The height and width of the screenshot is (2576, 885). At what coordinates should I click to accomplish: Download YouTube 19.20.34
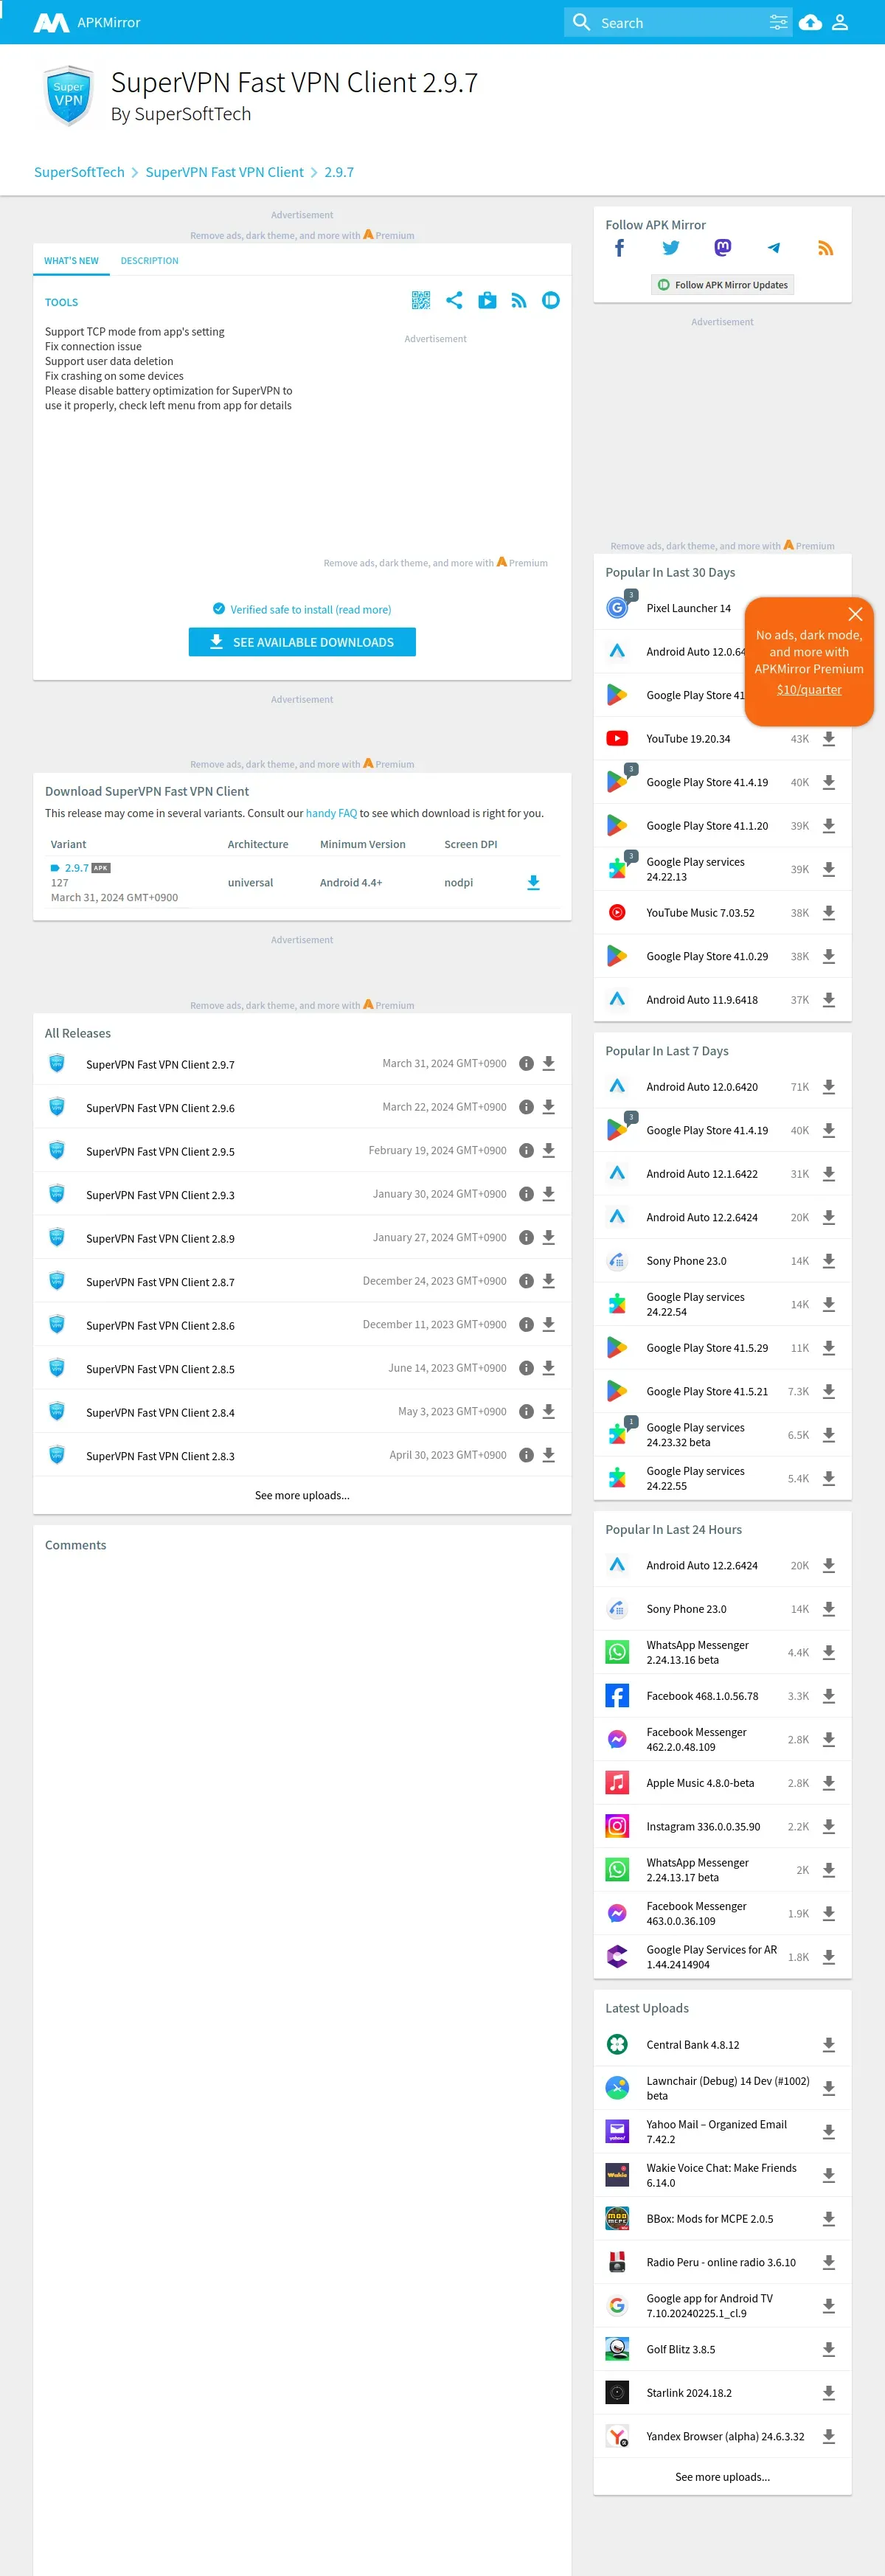[829, 739]
